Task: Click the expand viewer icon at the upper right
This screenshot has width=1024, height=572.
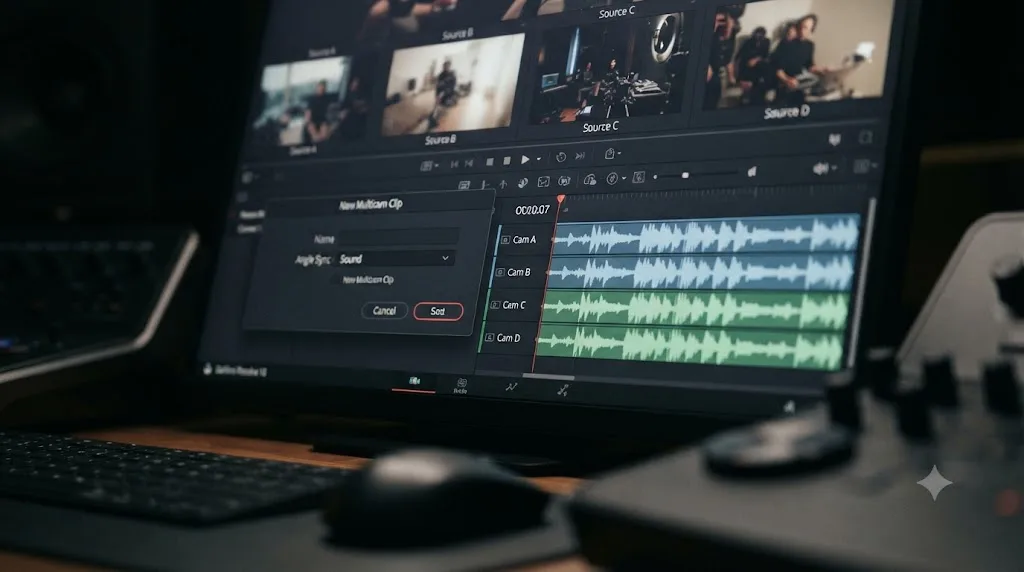Action: (865, 138)
